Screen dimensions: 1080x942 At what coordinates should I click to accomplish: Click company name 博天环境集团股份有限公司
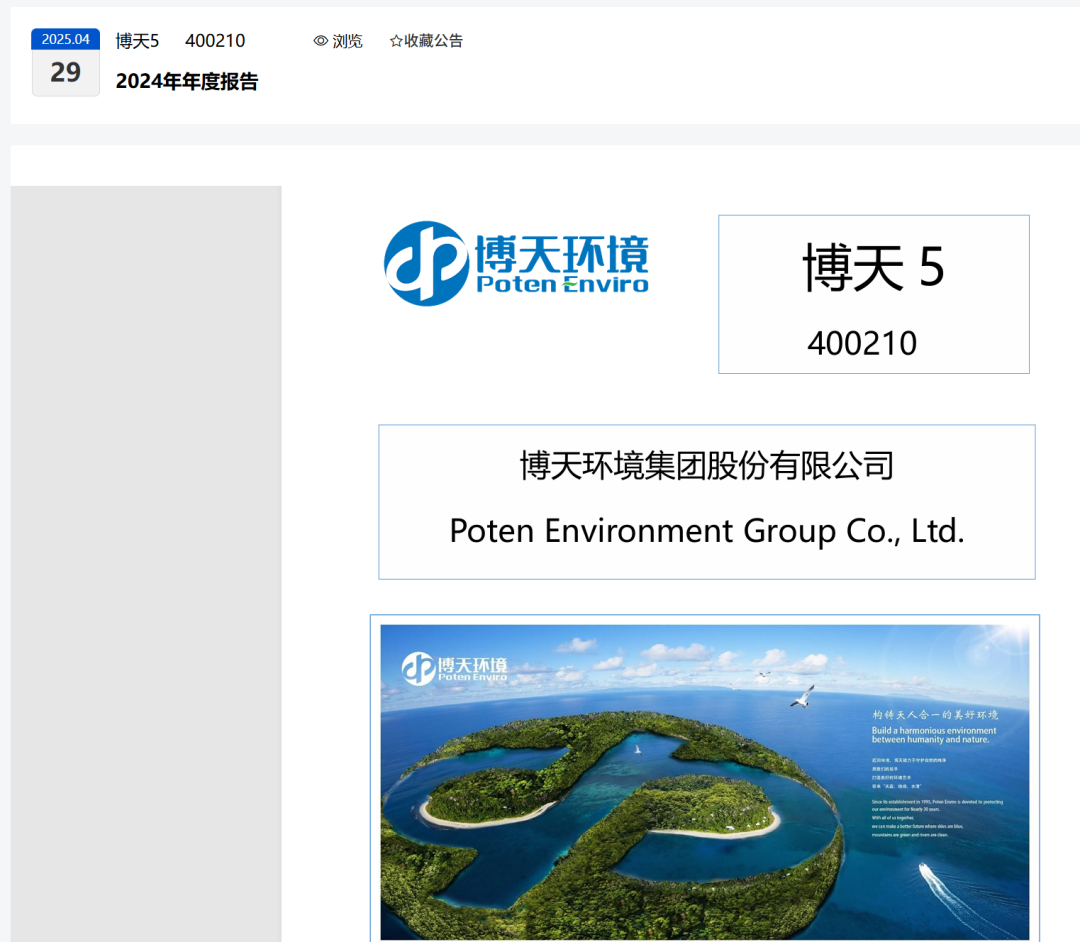point(707,465)
